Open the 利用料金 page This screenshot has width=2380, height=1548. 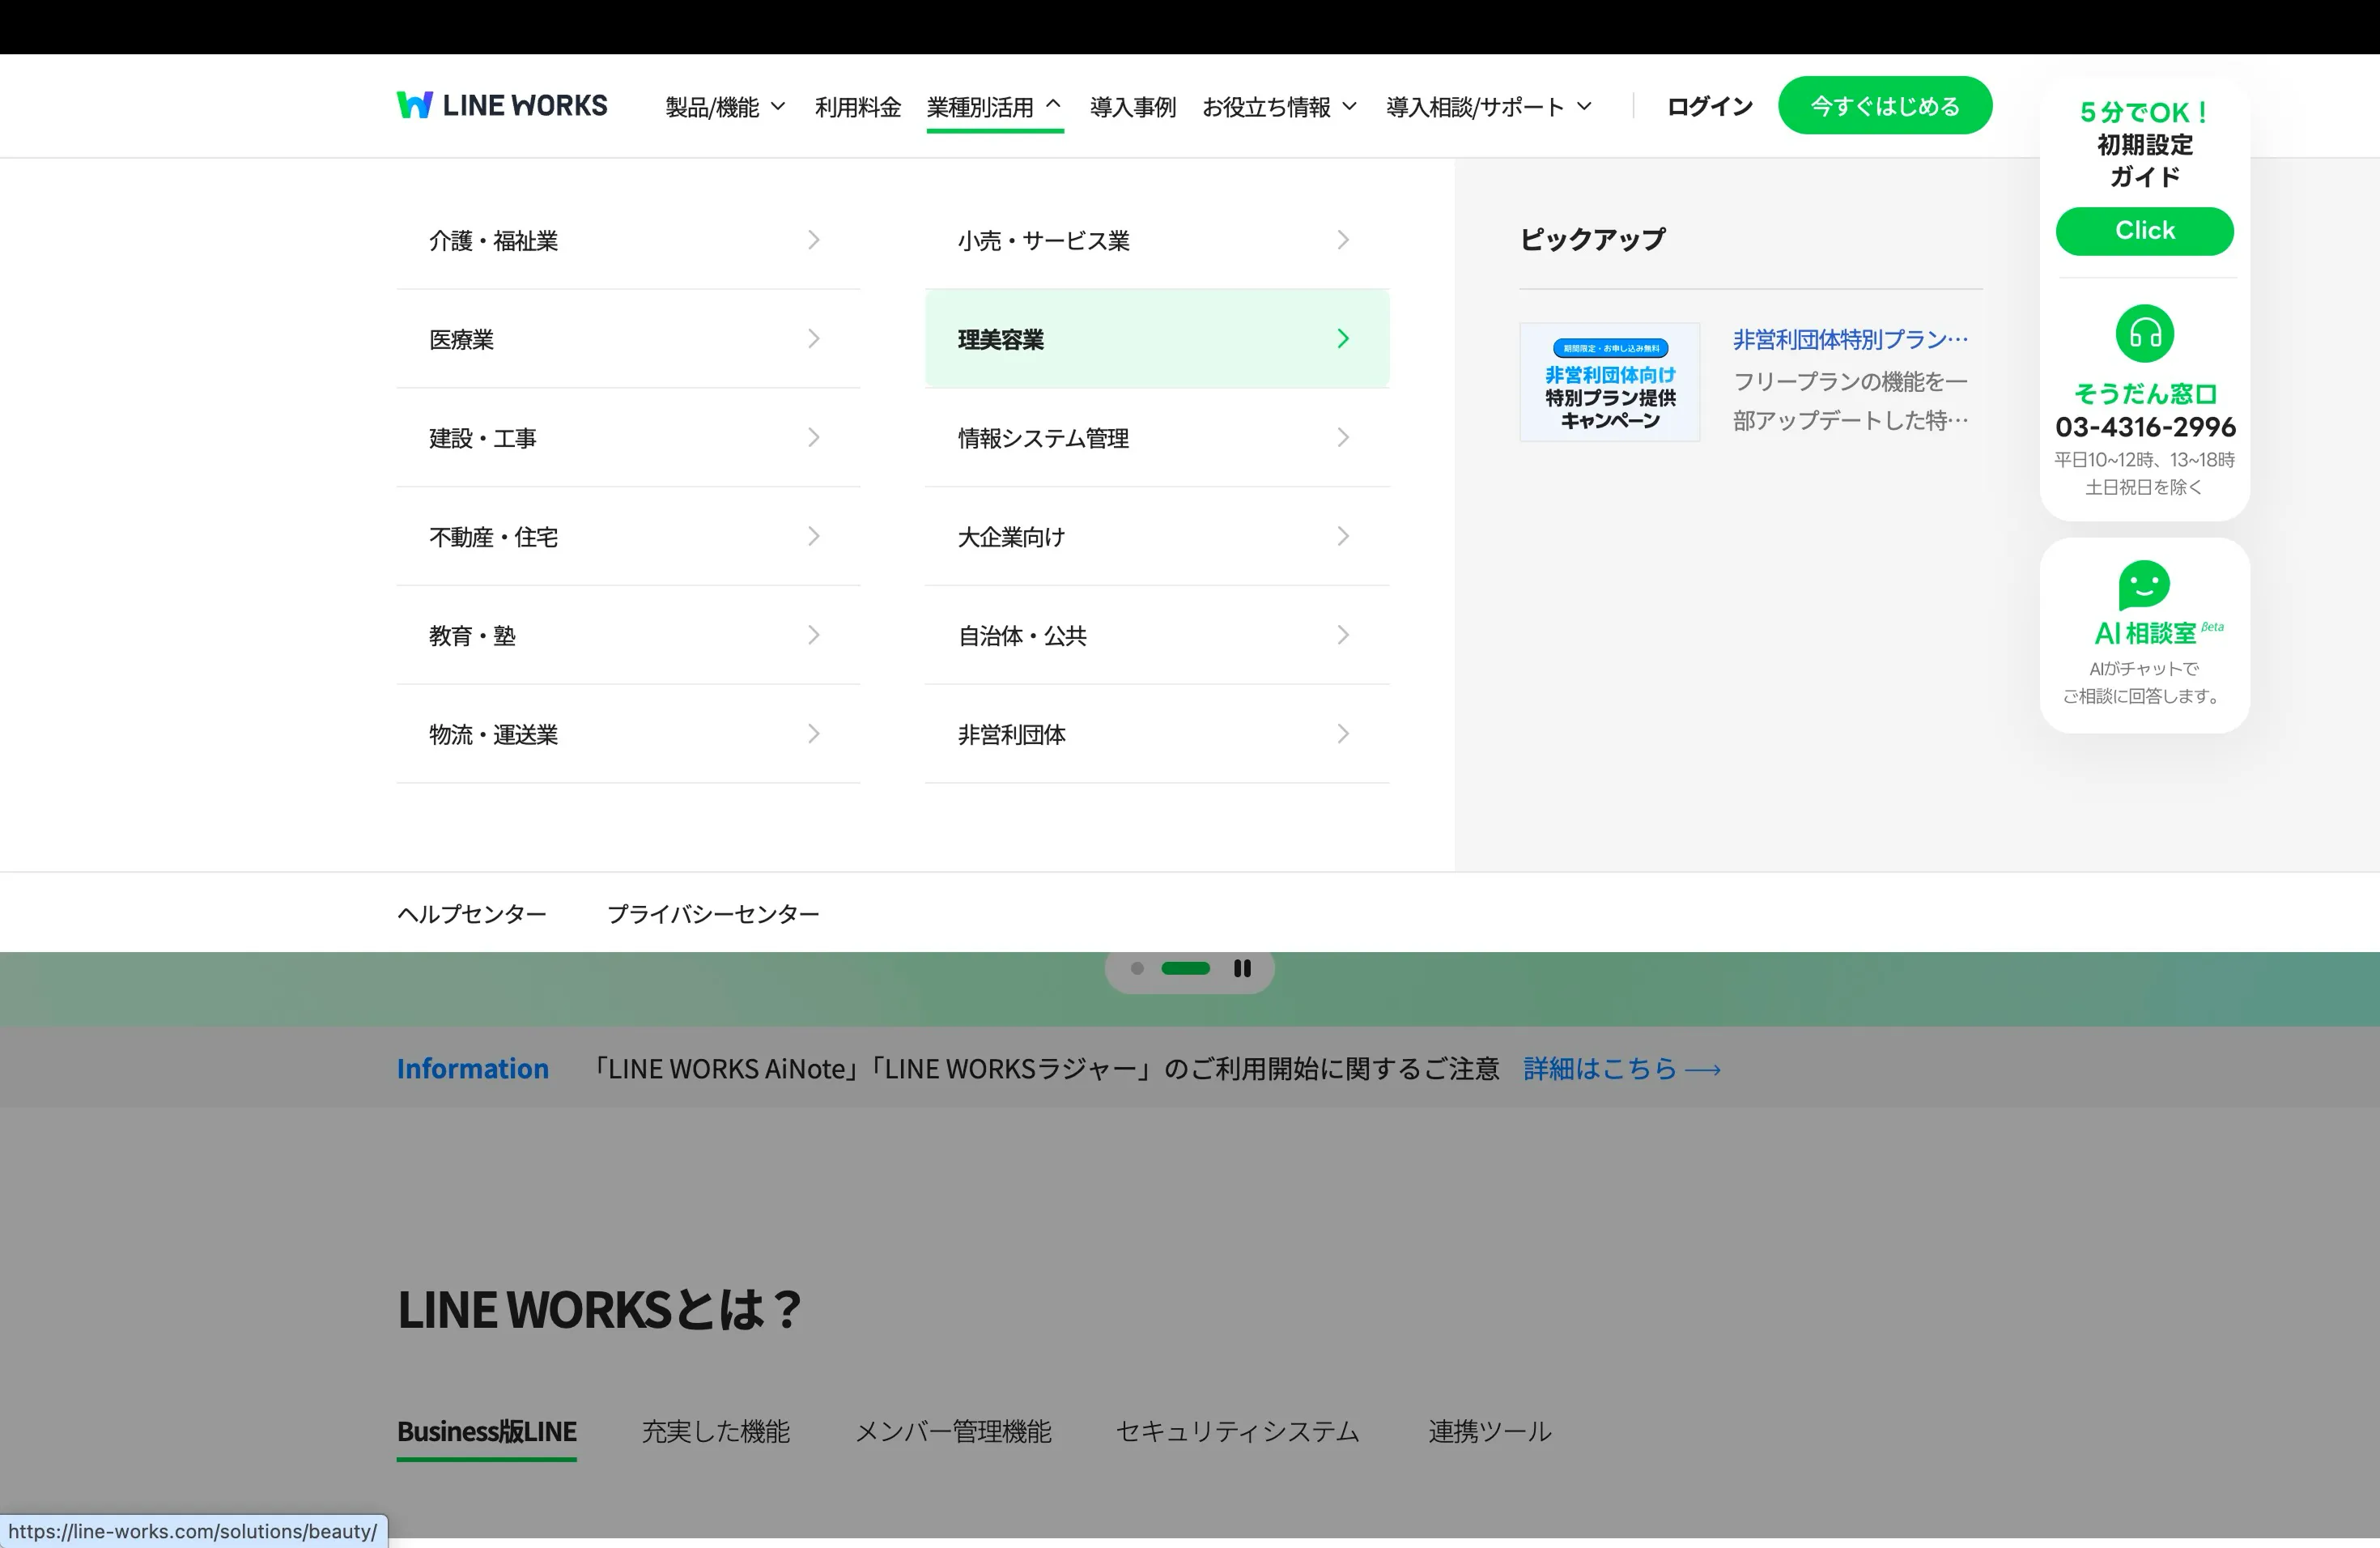point(857,106)
